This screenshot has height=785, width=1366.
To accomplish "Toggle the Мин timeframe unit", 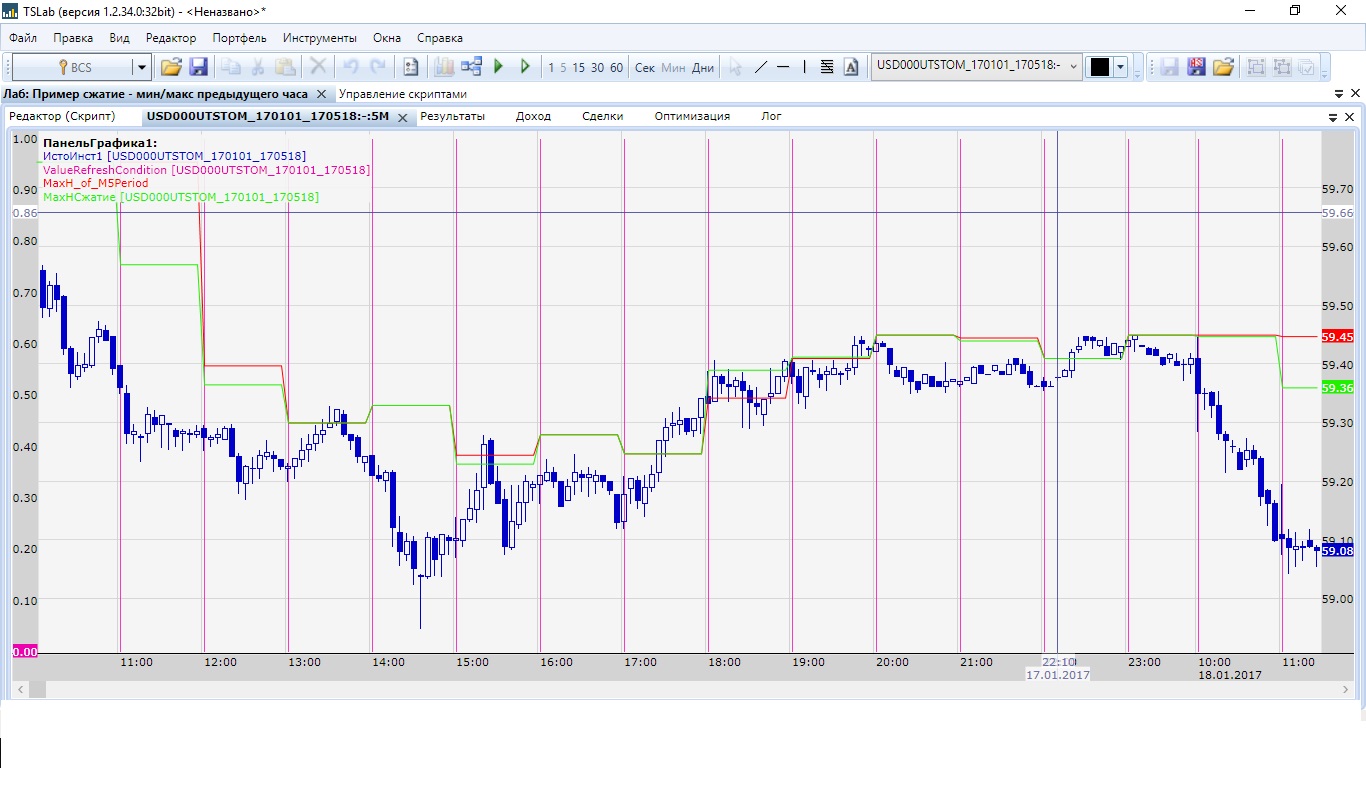I will click(x=674, y=68).
